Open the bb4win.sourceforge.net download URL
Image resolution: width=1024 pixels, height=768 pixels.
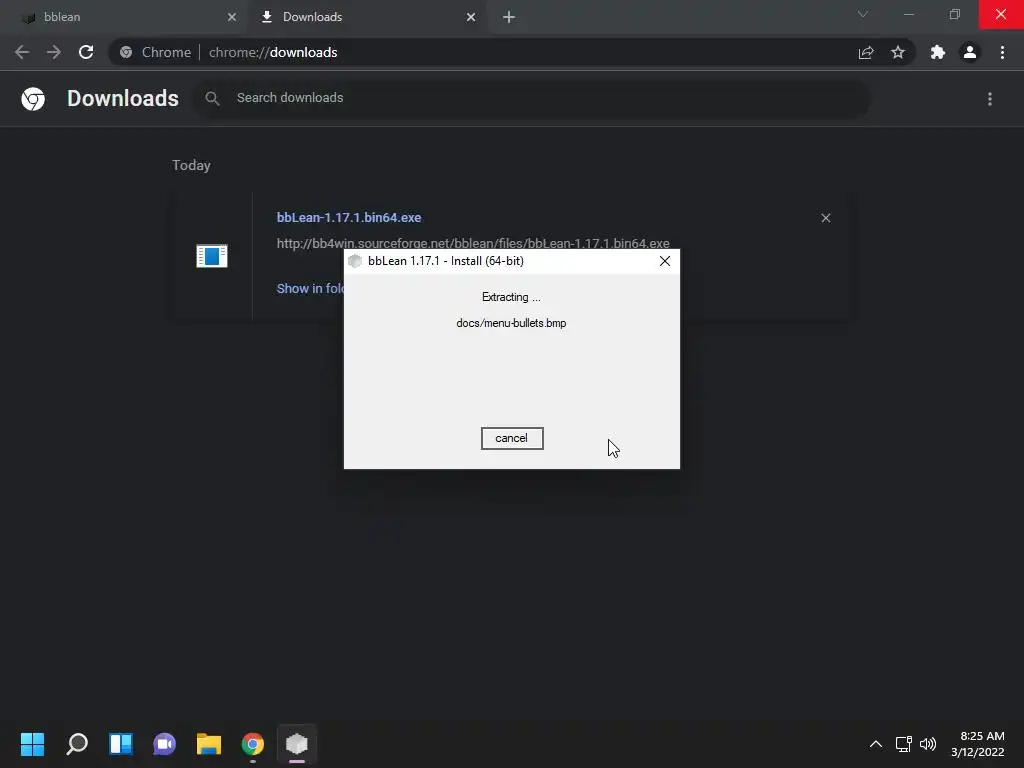coord(473,243)
